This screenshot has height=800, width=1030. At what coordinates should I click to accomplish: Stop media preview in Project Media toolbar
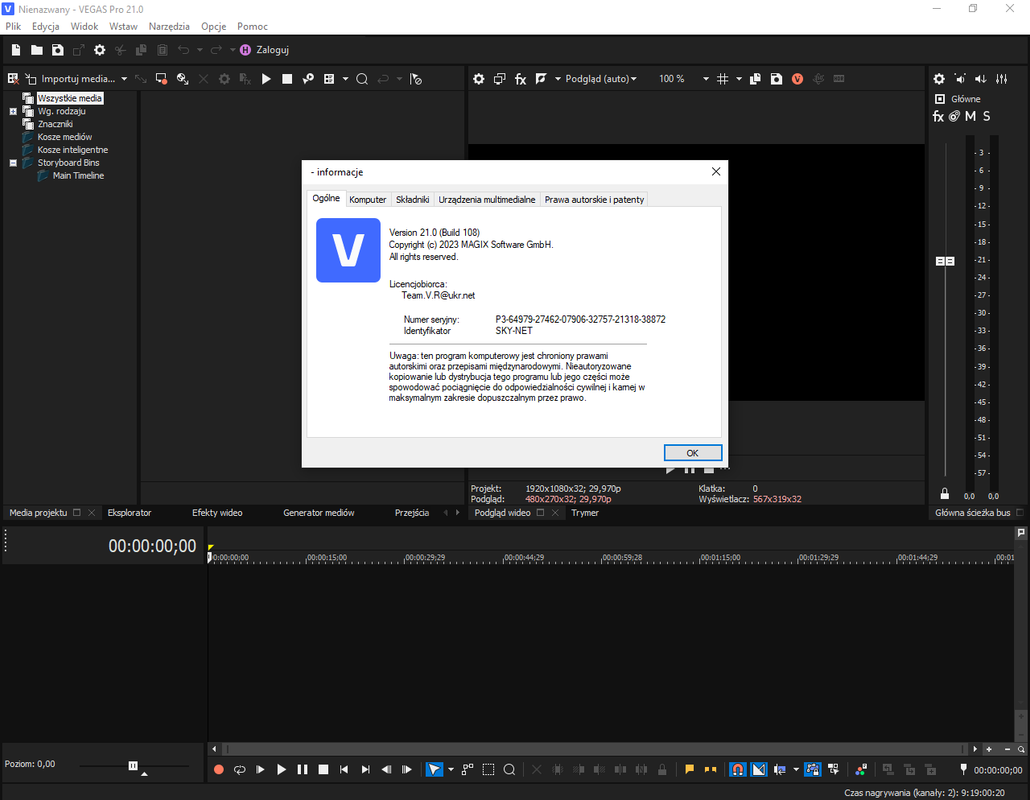(287, 79)
